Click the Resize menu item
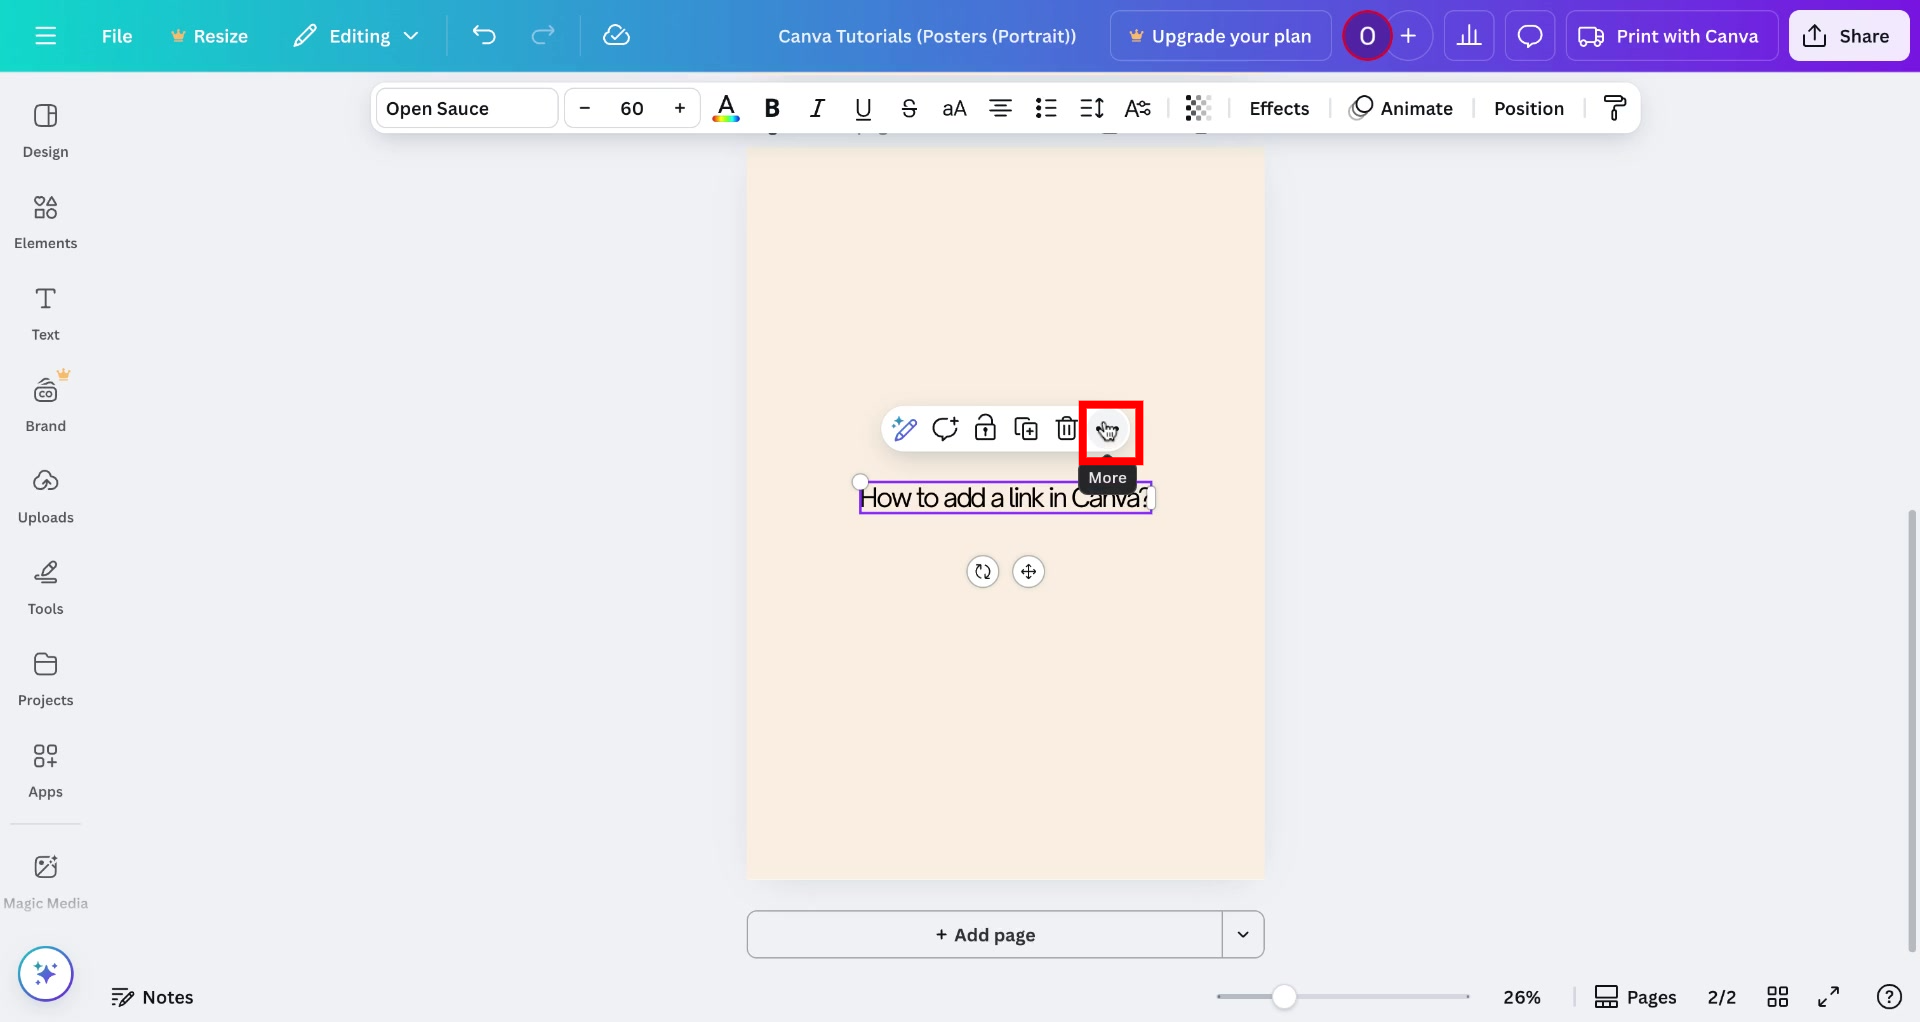Screen dimensions: 1920x1022 coord(209,35)
